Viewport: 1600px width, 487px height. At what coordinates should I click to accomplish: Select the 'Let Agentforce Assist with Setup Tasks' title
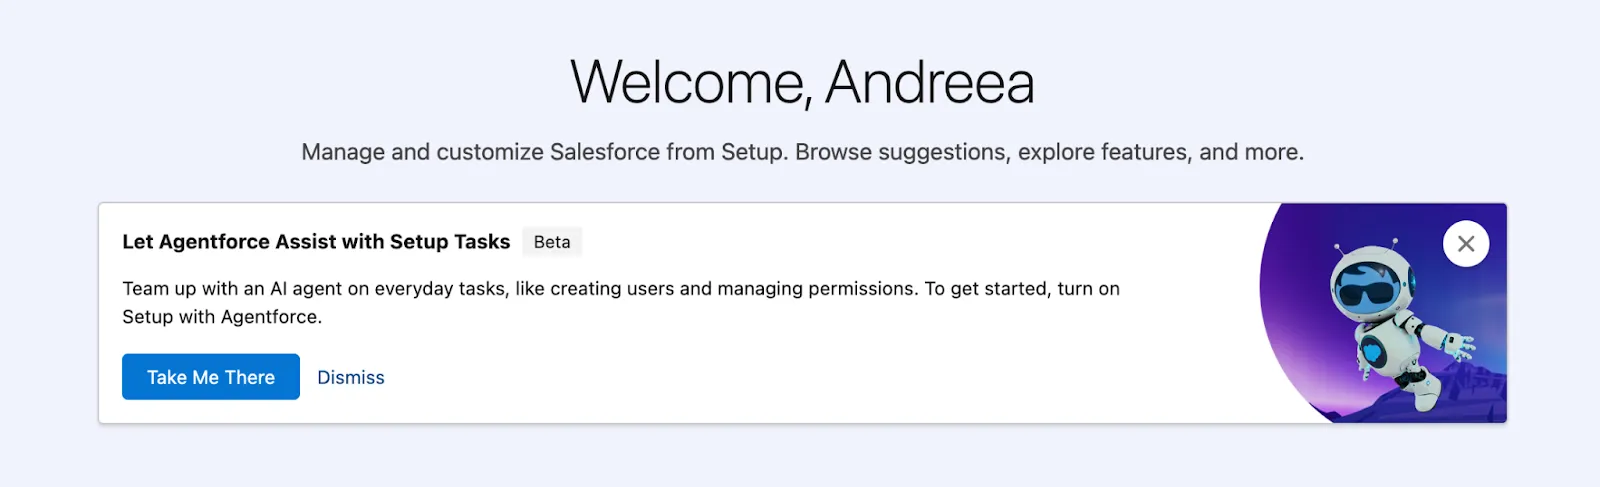coord(316,242)
